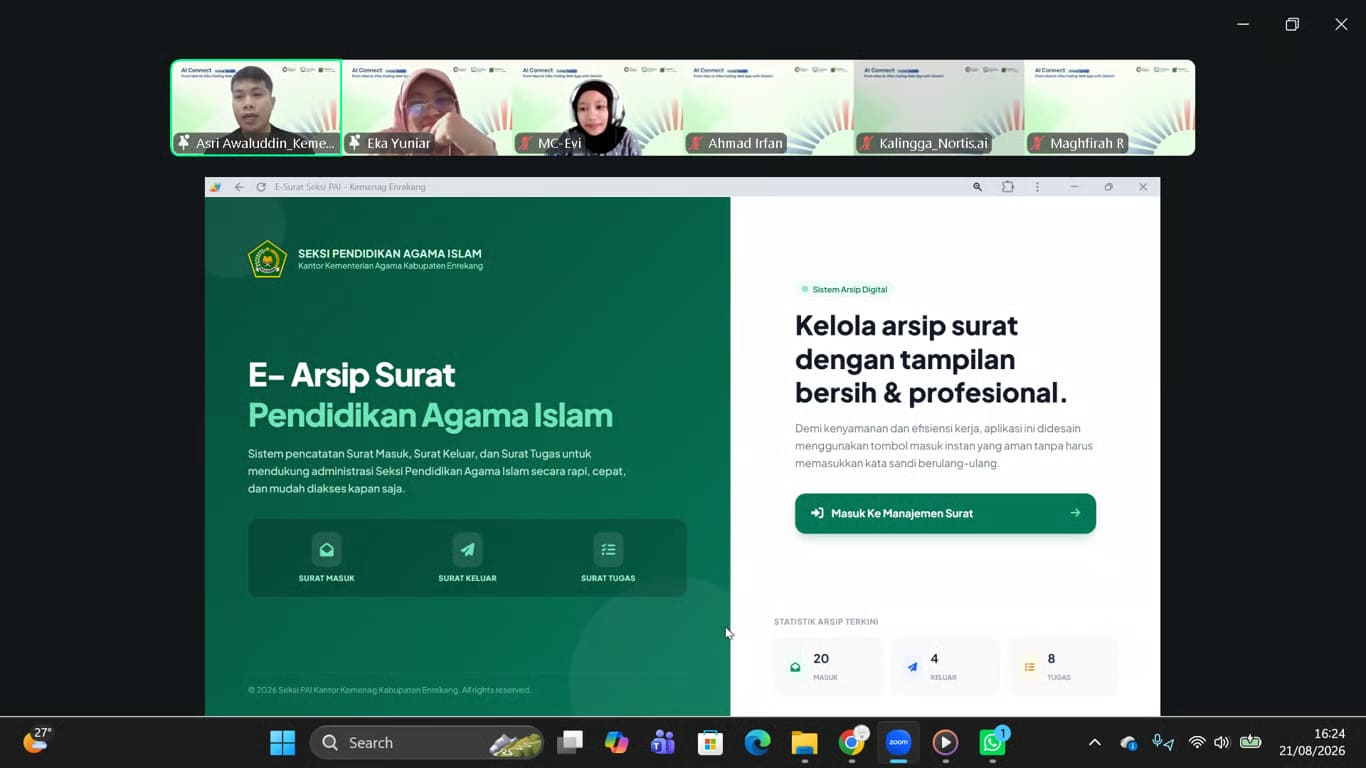1366x768 pixels.
Task: Click Surat Keluar paper-plane icon
Action: click(467, 549)
